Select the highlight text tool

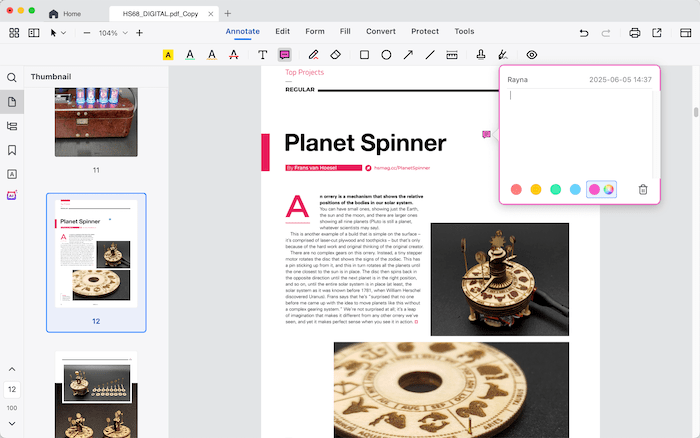click(x=168, y=55)
